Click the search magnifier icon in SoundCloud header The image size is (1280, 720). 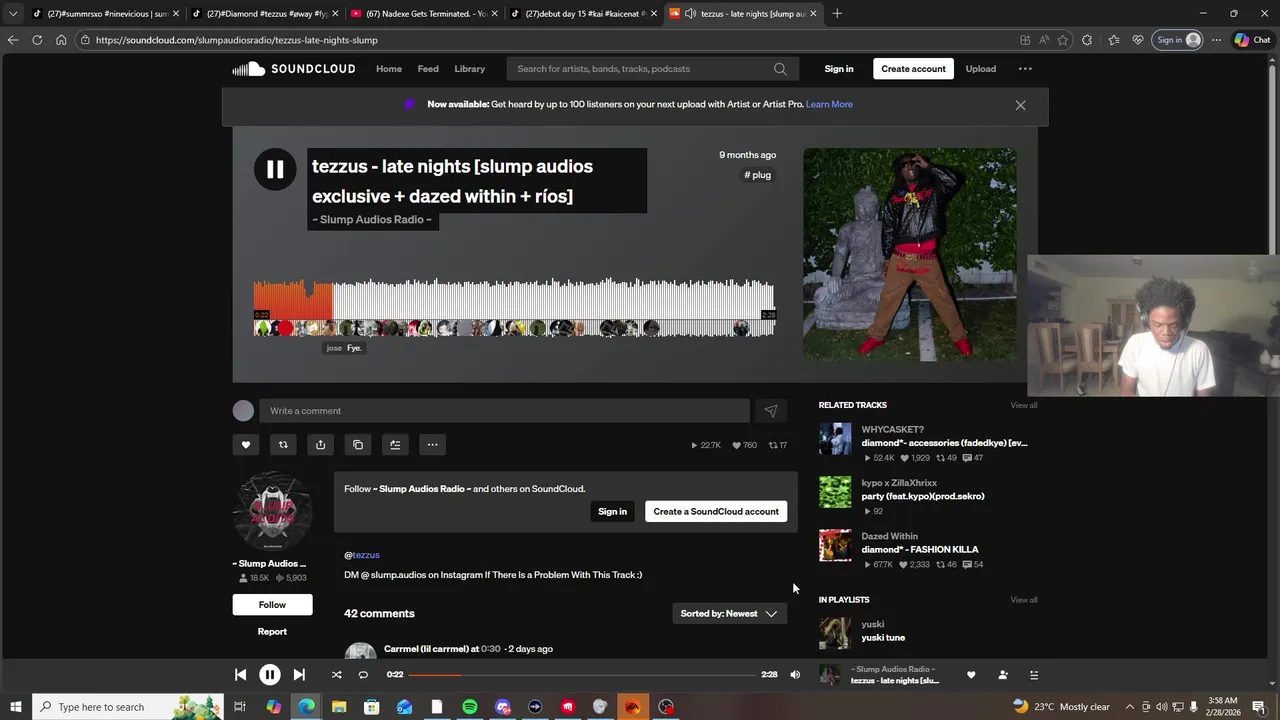(x=780, y=69)
